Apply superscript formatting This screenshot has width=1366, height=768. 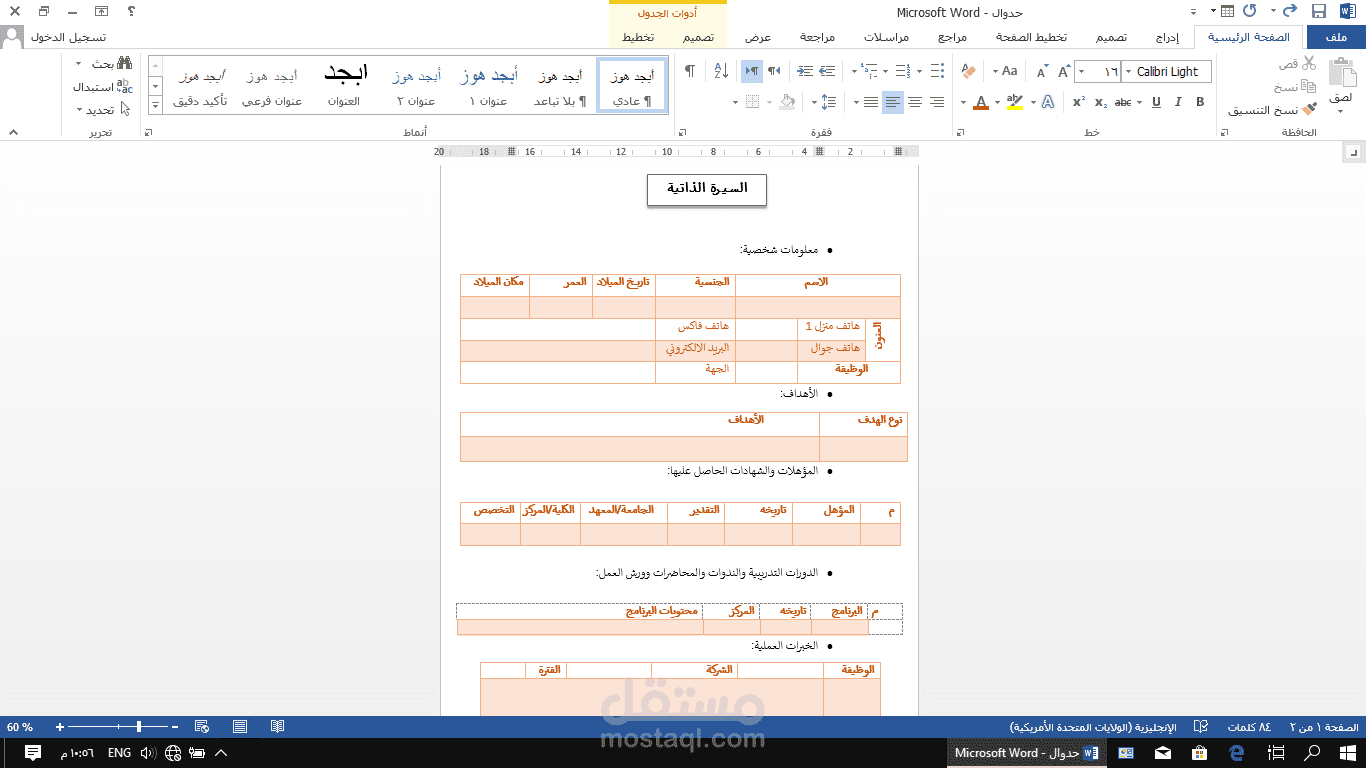(1079, 100)
